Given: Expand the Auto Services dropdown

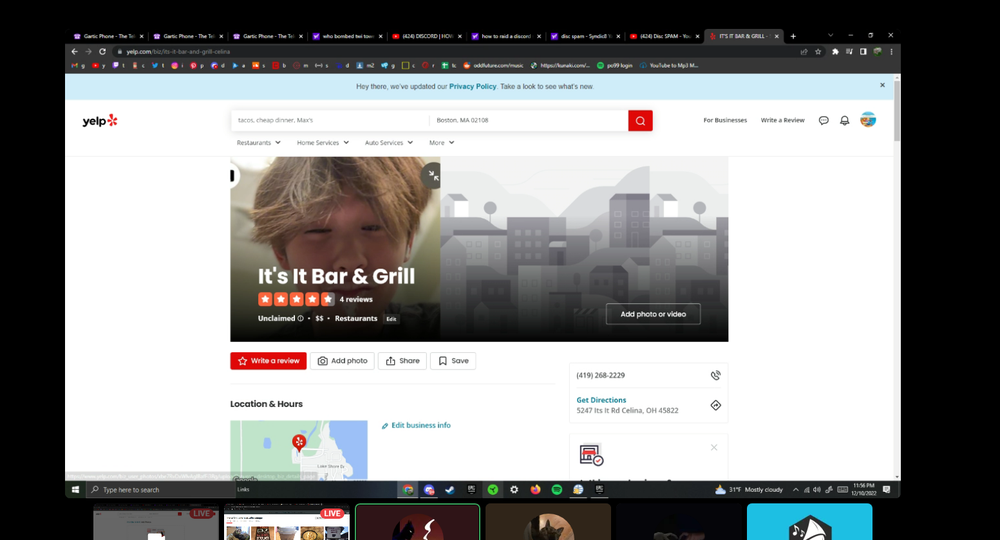Looking at the screenshot, I should point(388,143).
